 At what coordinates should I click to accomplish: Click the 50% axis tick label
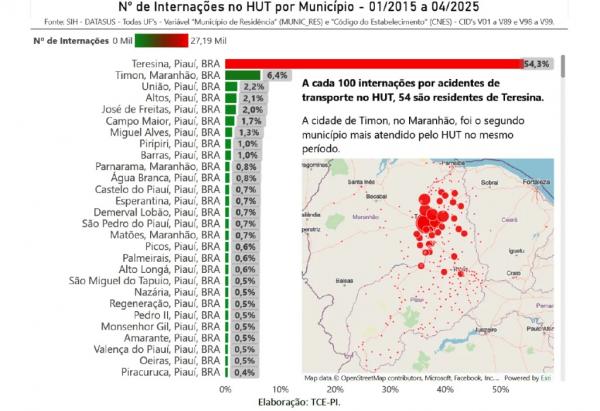click(501, 390)
